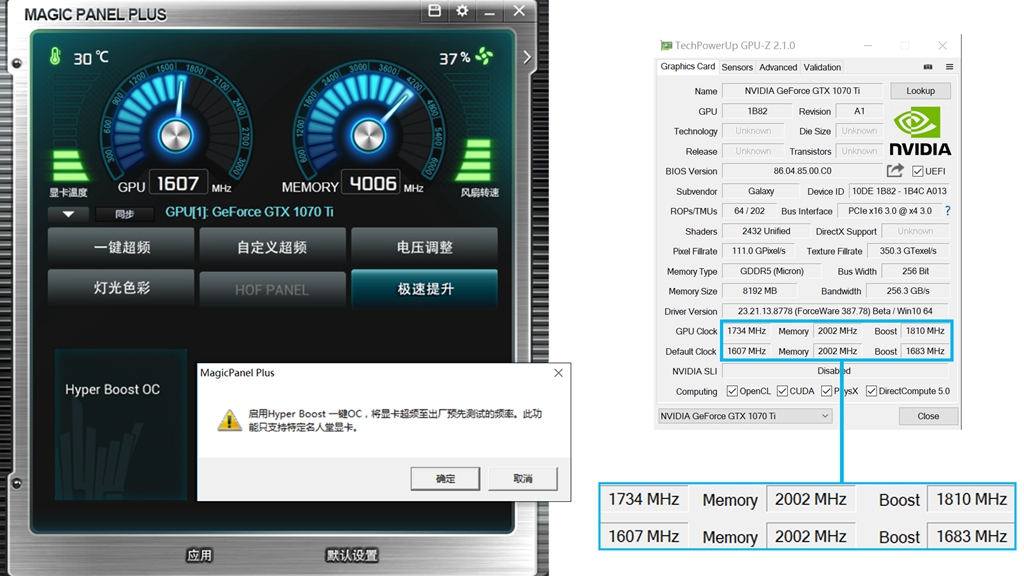
Task: Click the Driver Version field
Action: 835,312
